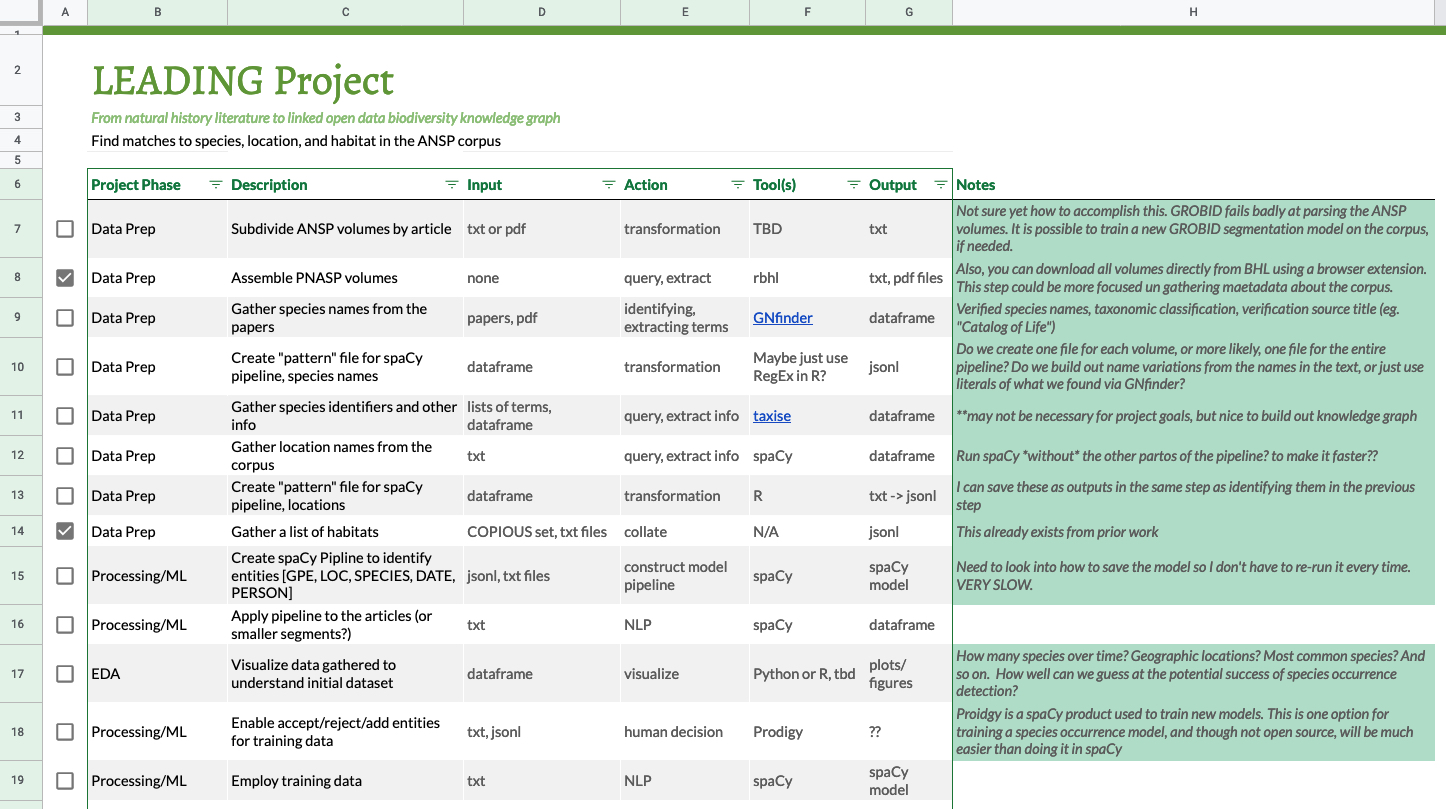The height and width of the screenshot is (809, 1446).
Task: Check the Subdivide ANSP volumes task checkbox
Action: click(x=65, y=229)
